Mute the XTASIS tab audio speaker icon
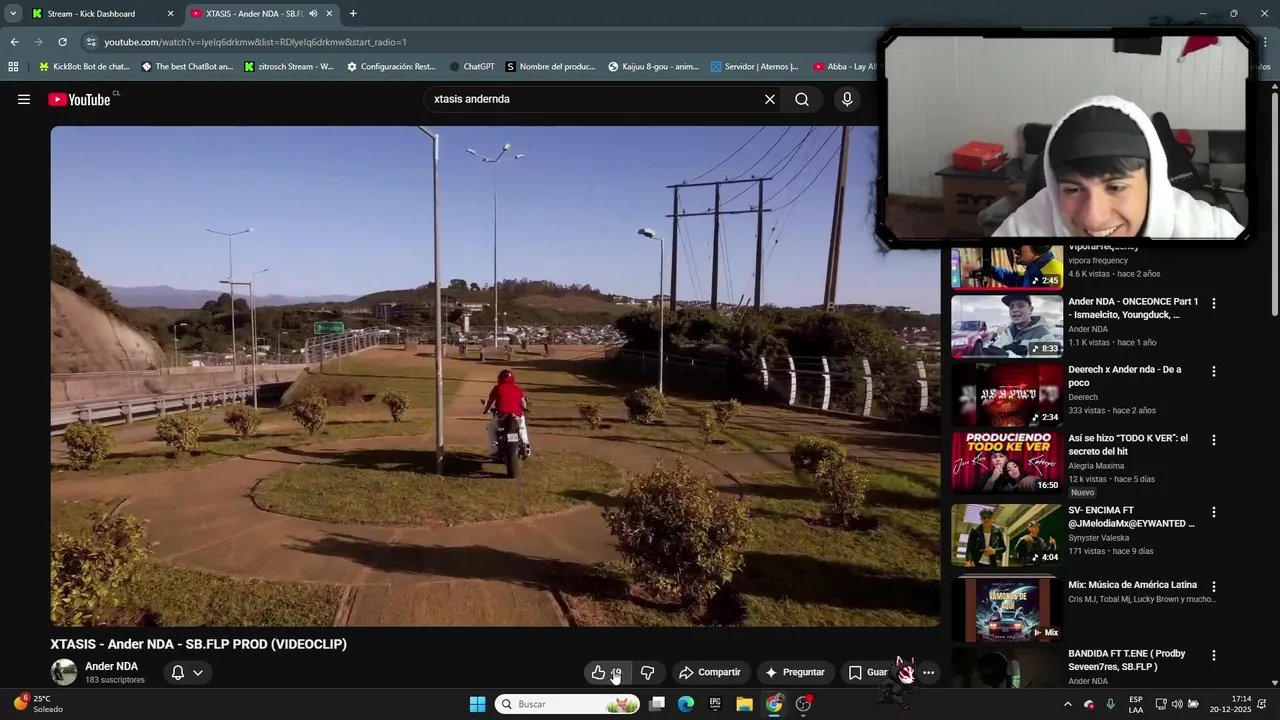The height and width of the screenshot is (720, 1280). click(313, 14)
